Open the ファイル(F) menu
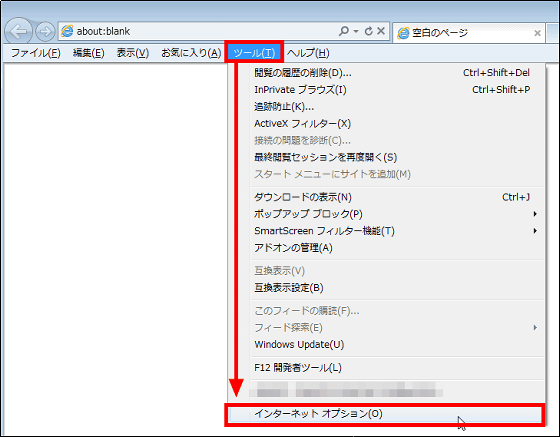Image resolution: width=560 pixels, height=437 pixels. [36, 53]
